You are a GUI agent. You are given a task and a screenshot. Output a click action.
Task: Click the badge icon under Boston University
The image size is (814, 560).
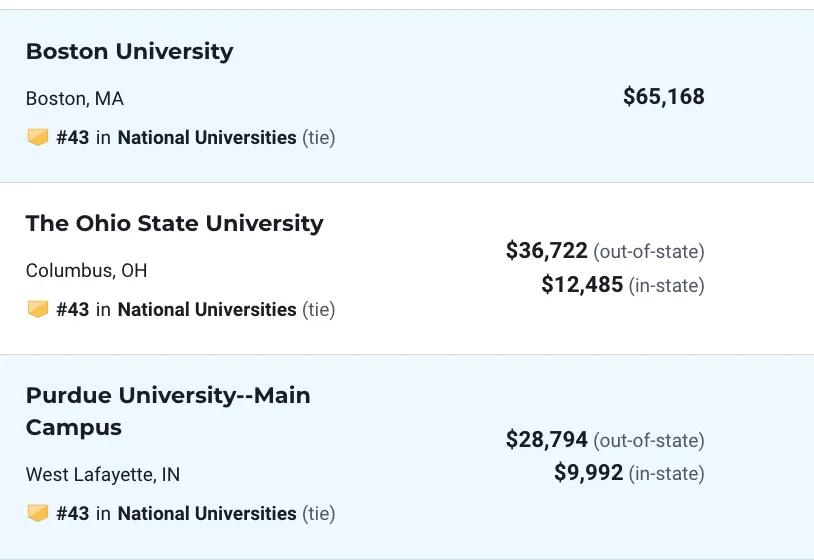(37, 138)
